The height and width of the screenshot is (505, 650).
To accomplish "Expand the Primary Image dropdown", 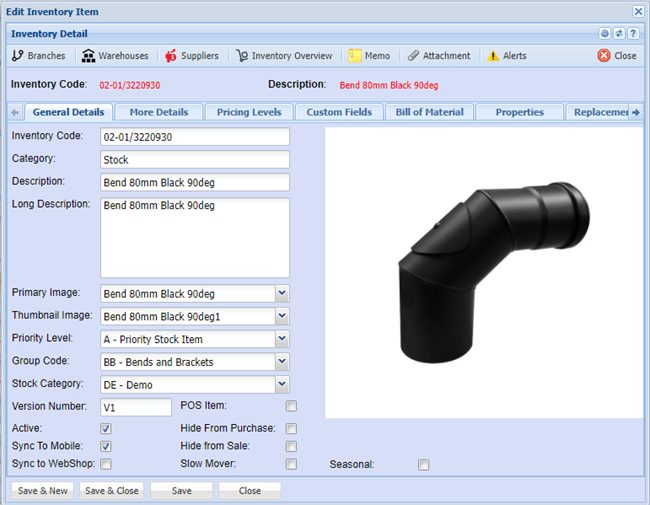I will click(x=281, y=293).
